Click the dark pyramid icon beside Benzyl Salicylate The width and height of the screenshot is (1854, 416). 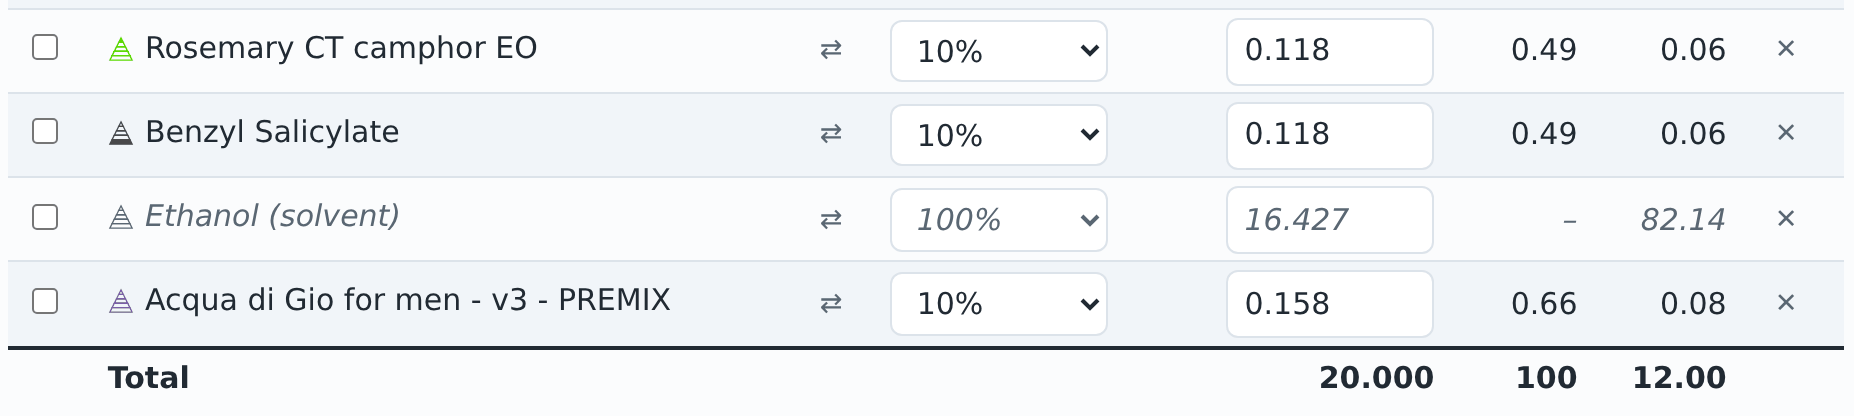pos(121,133)
